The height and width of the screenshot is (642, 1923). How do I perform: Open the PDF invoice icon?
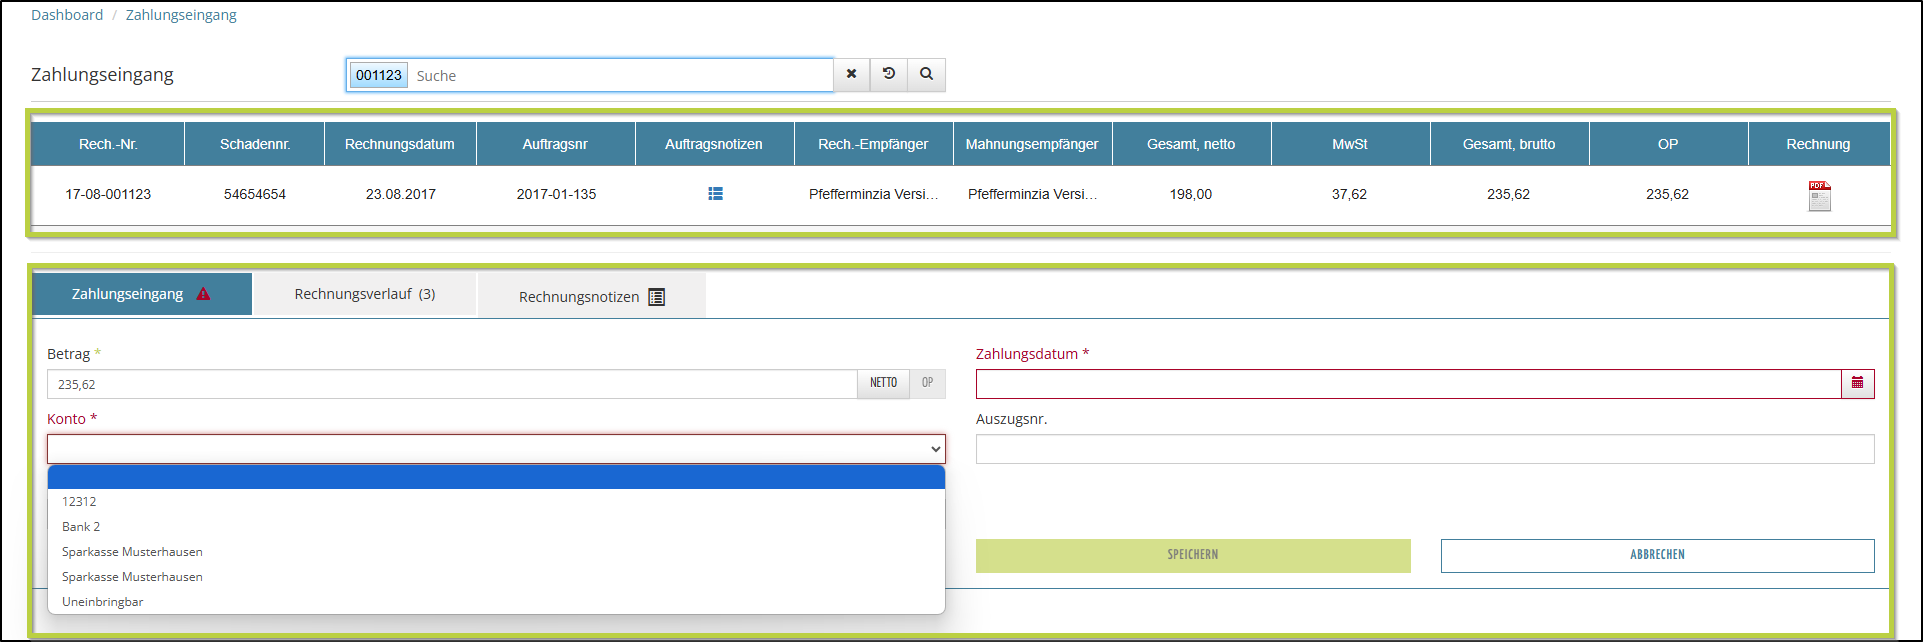click(x=1819, y=196)
